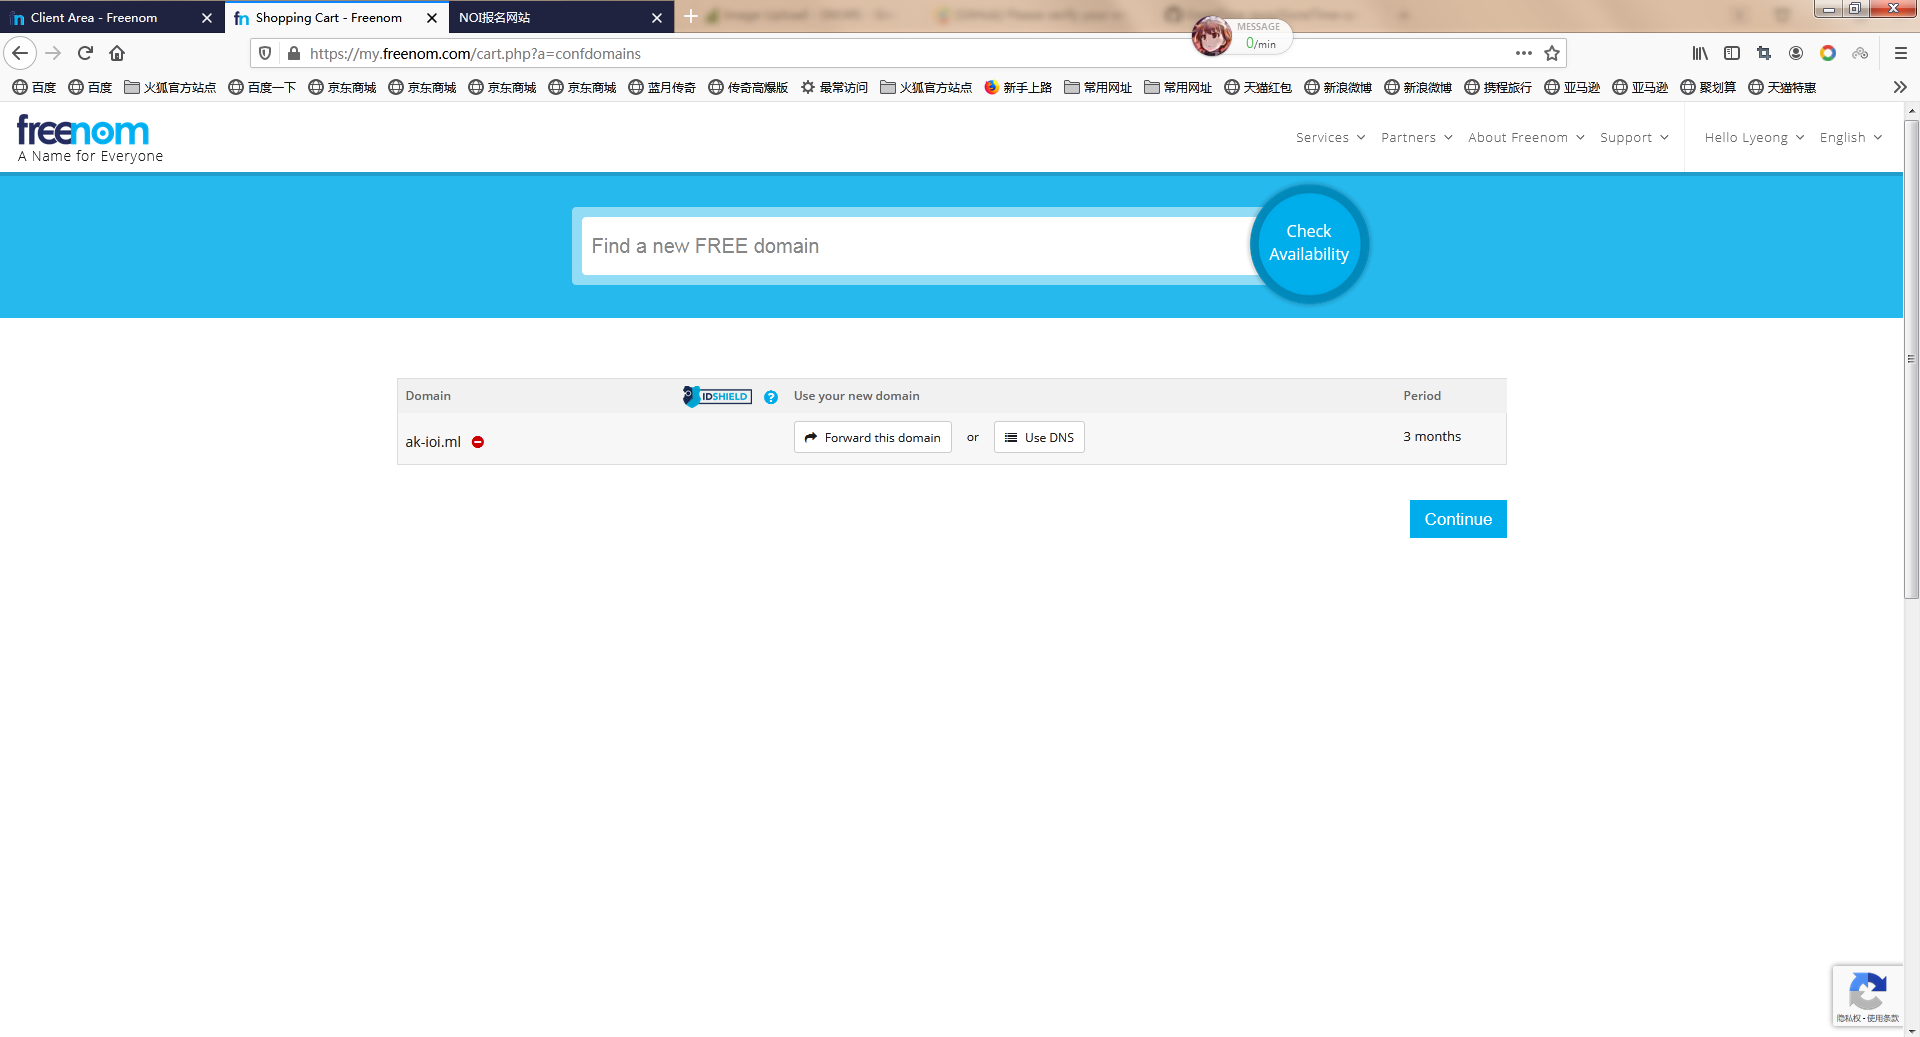Click the browser forward arrow
This screenshot has width=1920, height=1037.
click(x=54, y=53)
